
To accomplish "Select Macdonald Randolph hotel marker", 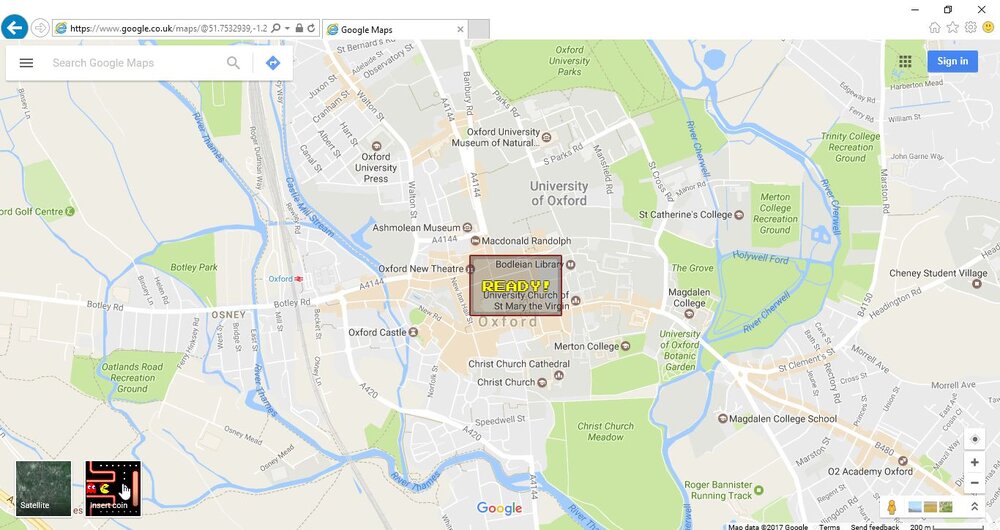I will point(475,241).
